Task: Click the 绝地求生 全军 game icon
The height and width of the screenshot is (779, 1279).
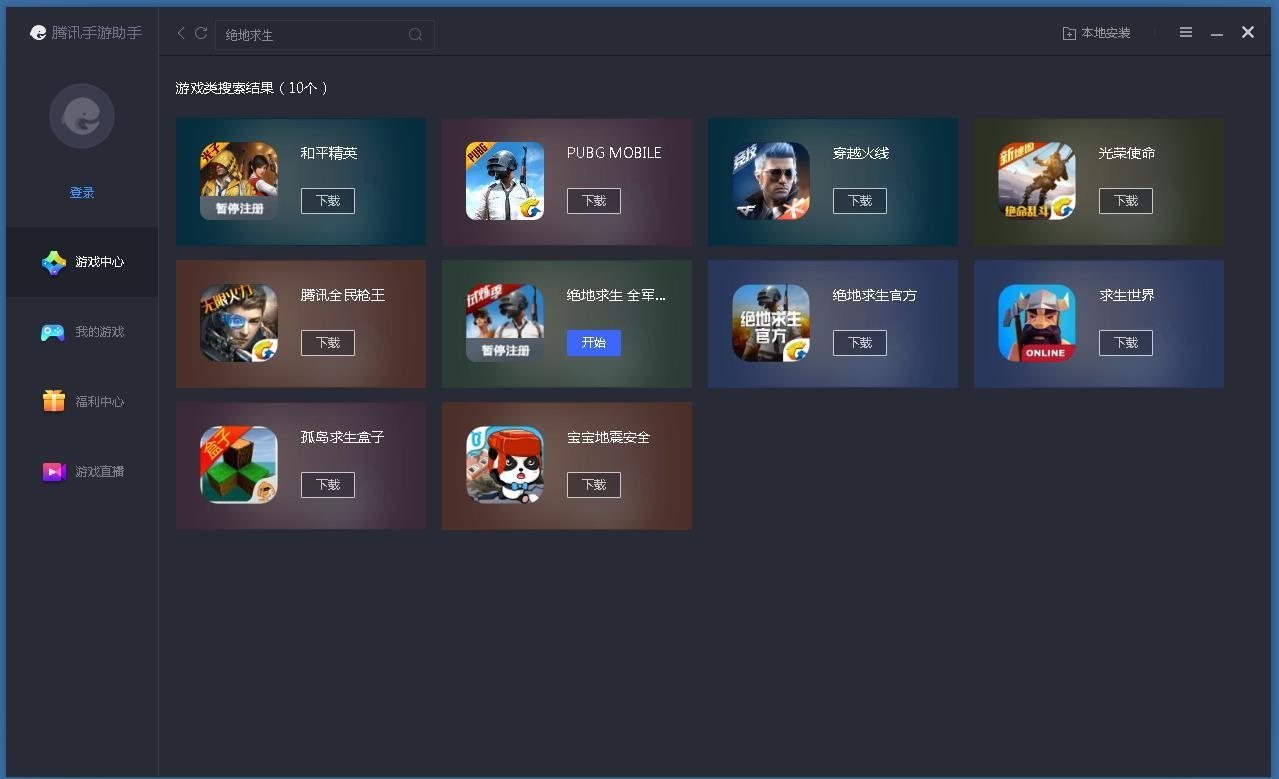Action: pos(505,323)
